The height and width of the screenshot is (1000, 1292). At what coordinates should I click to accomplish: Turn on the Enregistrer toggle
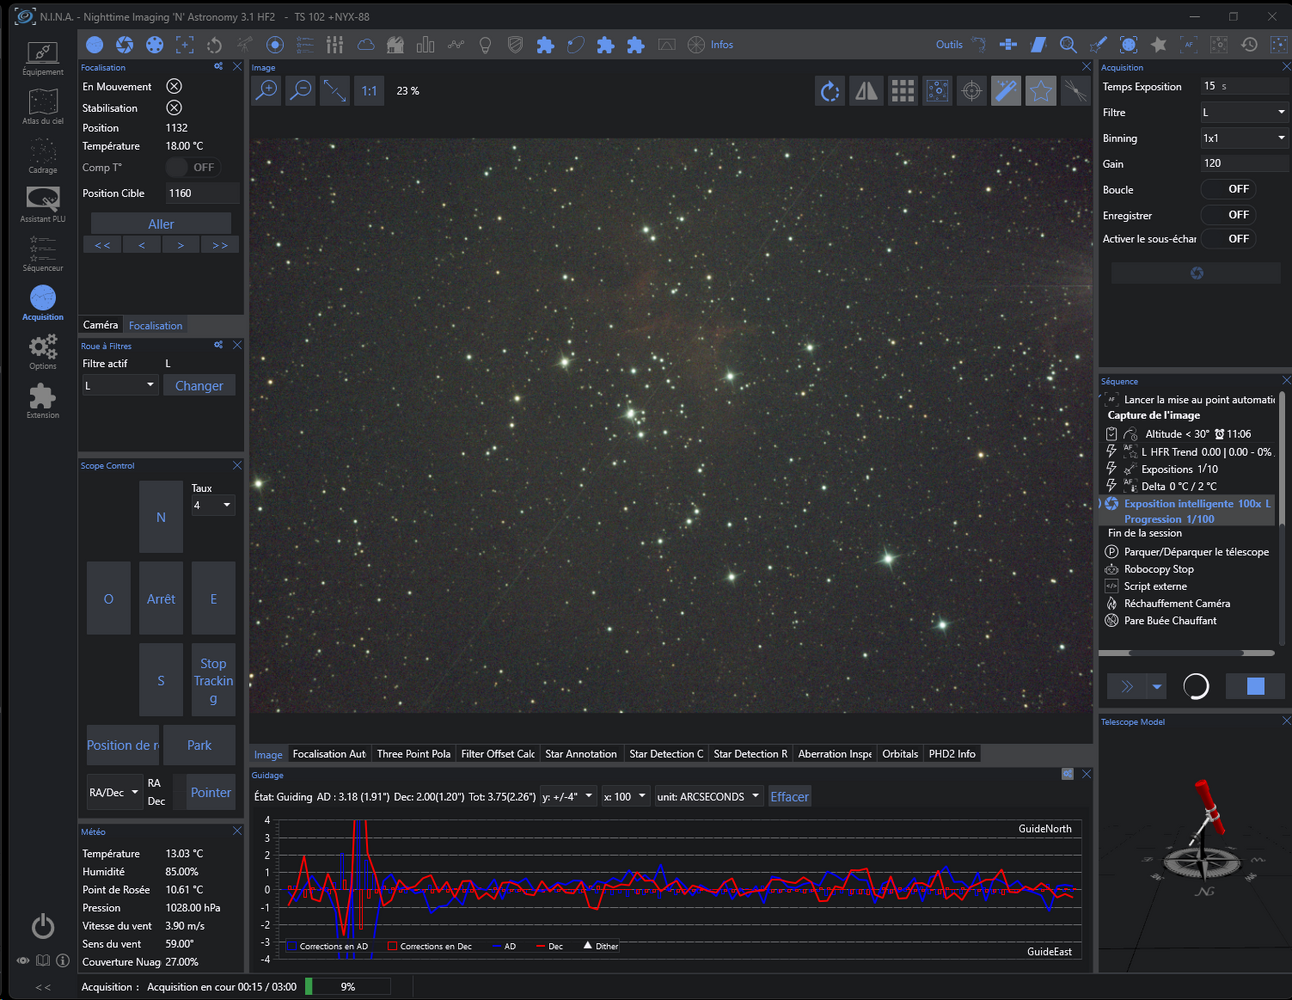pos(1226,215)
